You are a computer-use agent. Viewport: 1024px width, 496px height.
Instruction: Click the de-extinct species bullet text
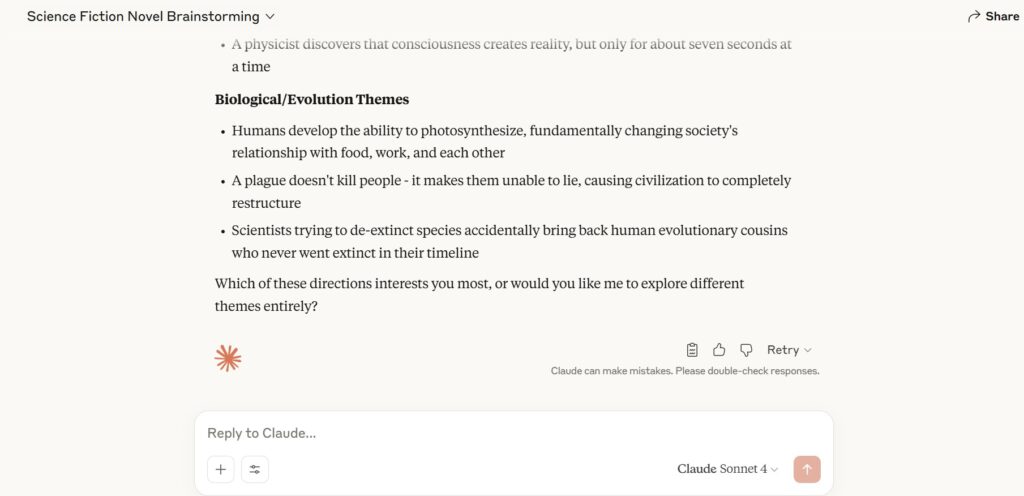click(x=509, y=241)
